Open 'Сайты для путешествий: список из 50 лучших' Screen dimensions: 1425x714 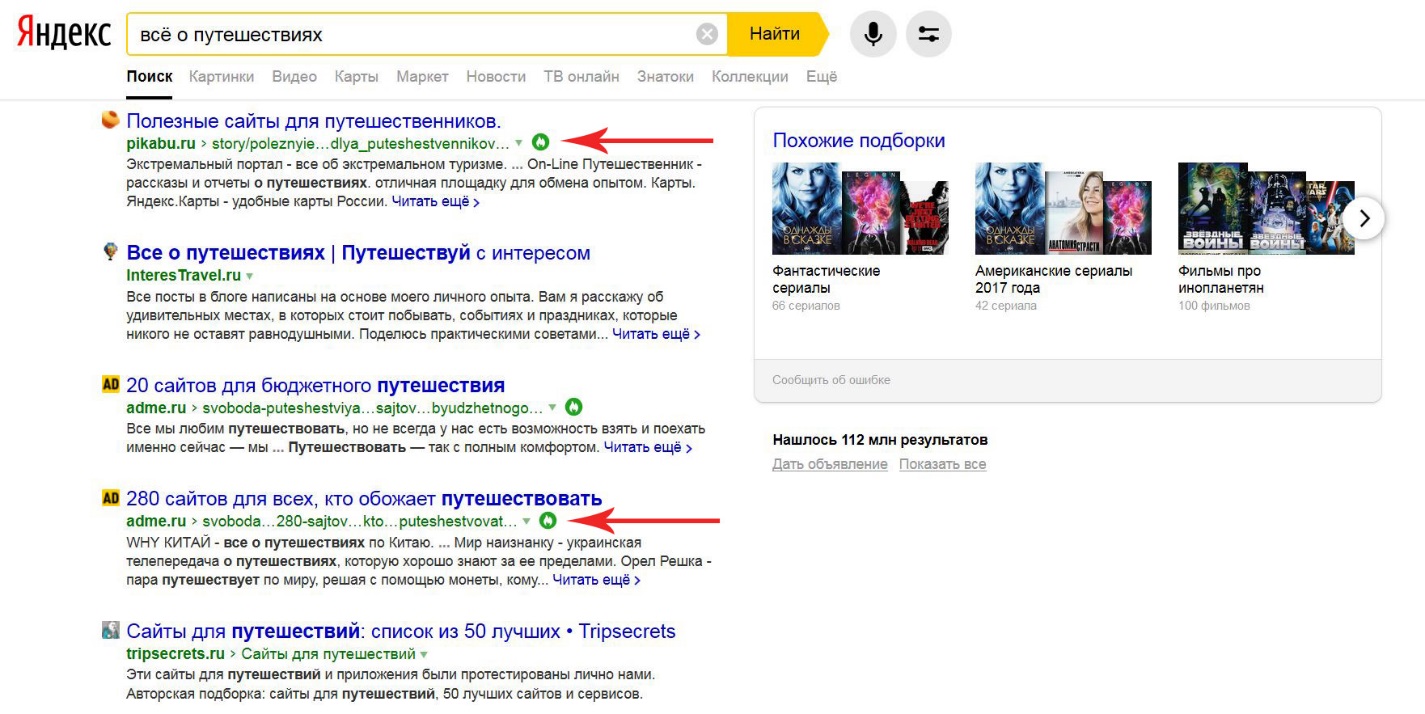click(401, 631)
